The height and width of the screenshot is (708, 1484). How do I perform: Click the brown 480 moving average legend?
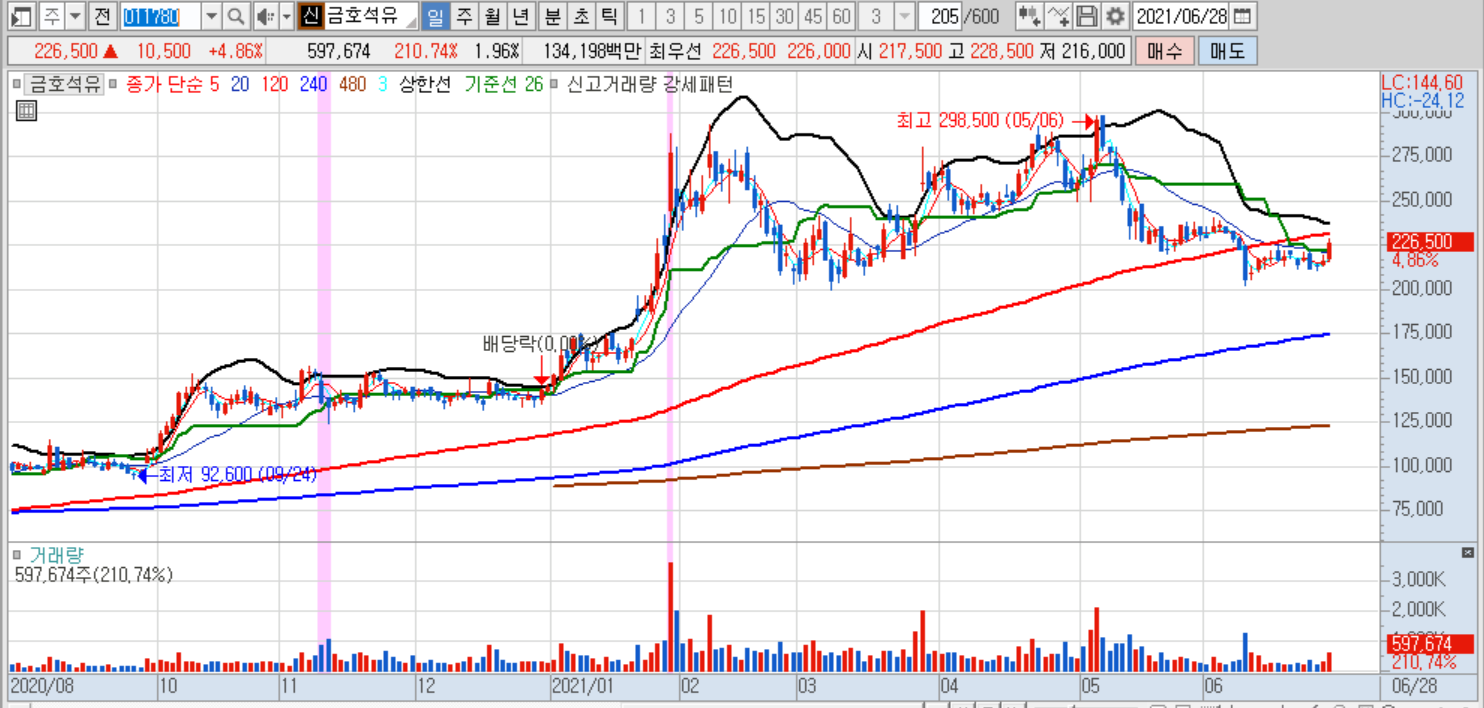point(352,85)
